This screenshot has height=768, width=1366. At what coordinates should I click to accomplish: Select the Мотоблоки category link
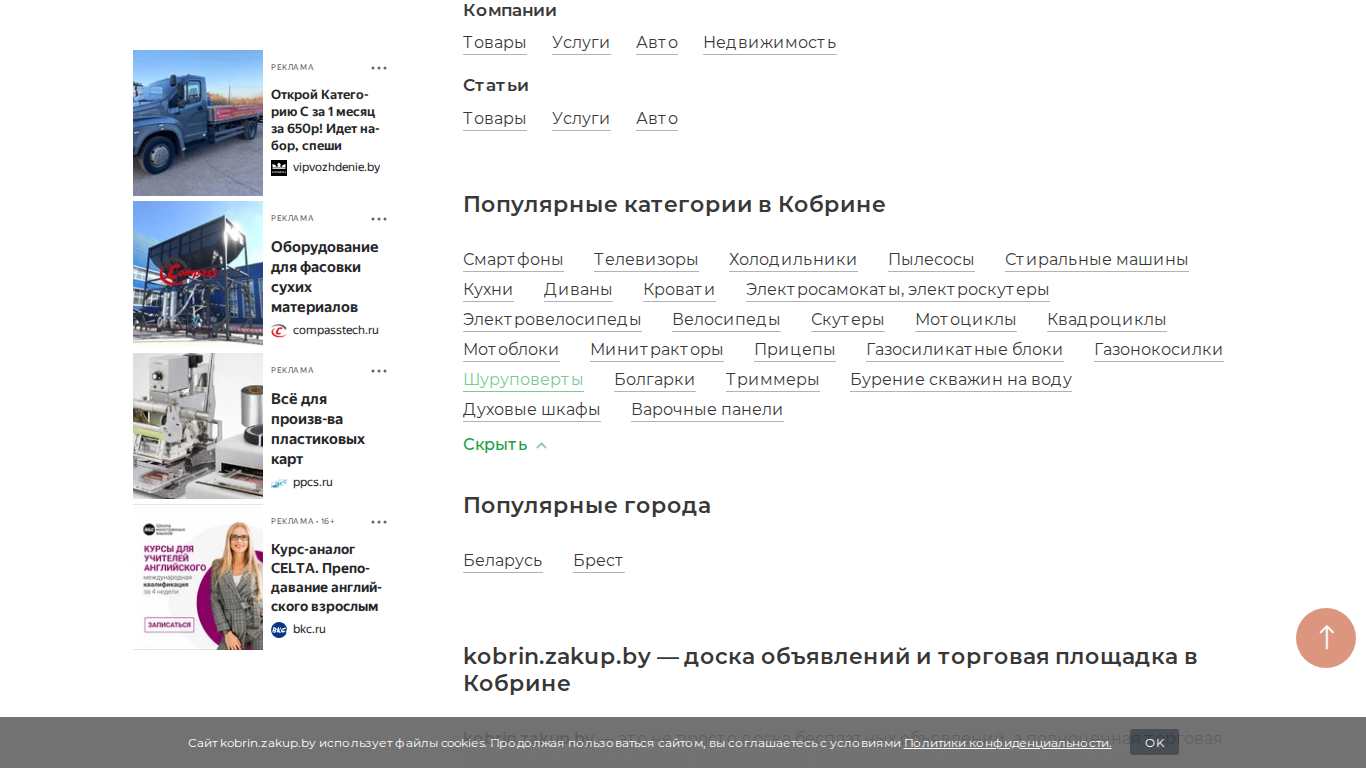point(511,350)
